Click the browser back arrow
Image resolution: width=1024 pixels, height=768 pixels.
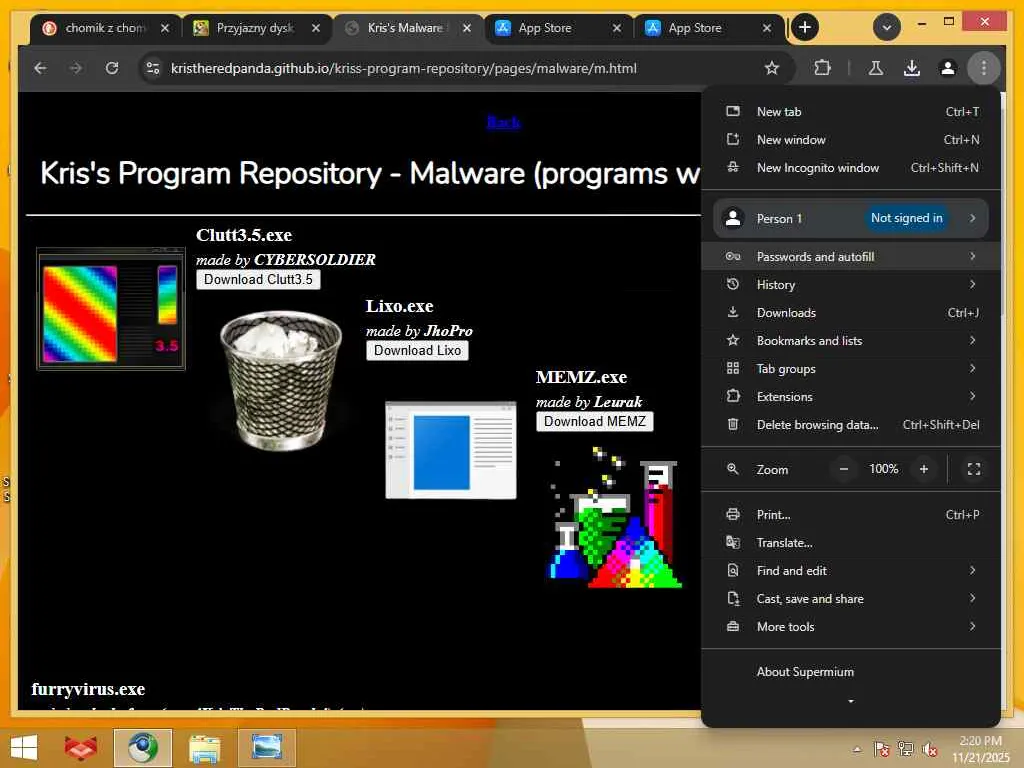(40, 68)
